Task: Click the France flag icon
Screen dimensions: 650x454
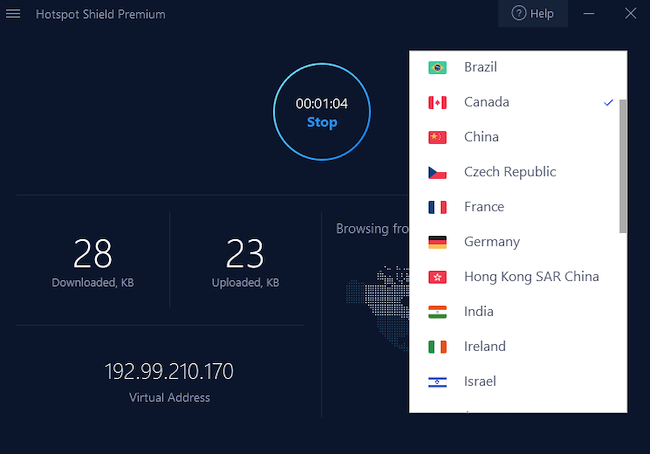Action: (437, 207)
